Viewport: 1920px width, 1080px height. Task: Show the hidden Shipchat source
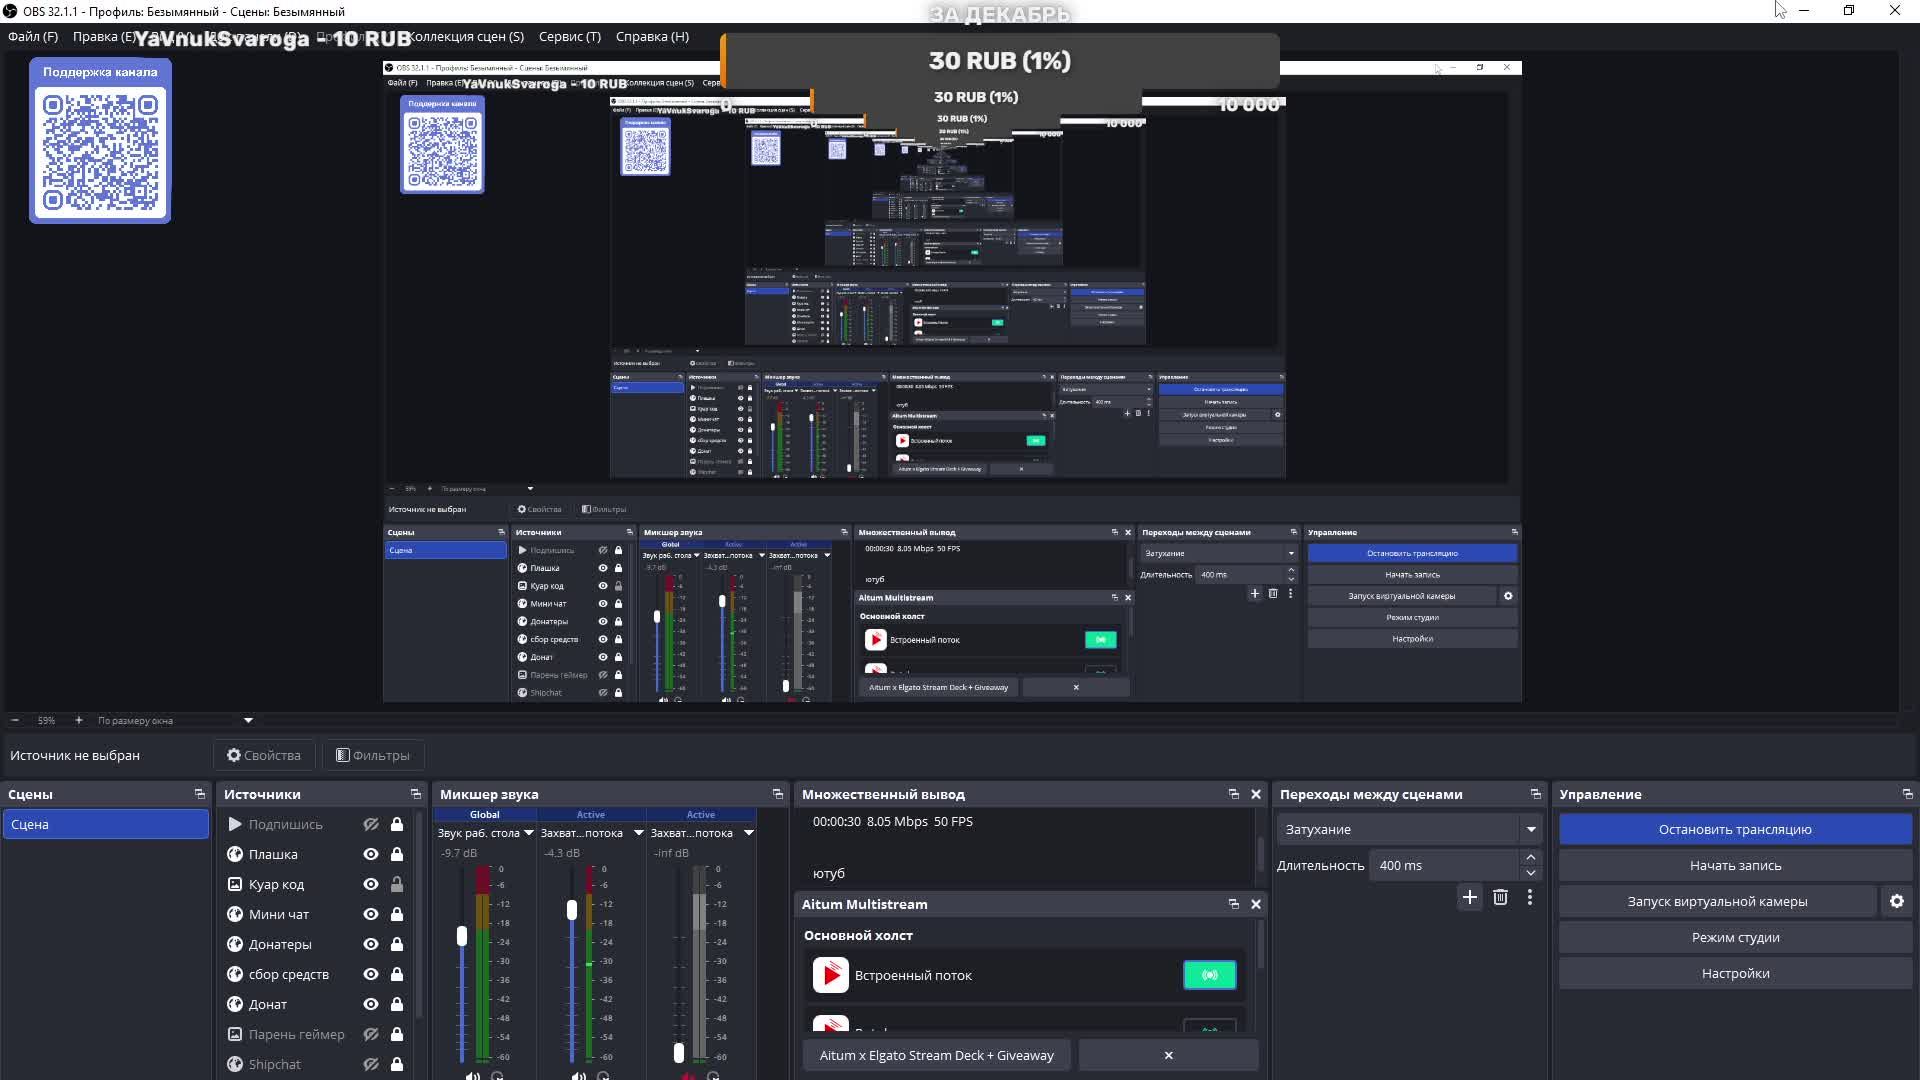(371, 1064)
